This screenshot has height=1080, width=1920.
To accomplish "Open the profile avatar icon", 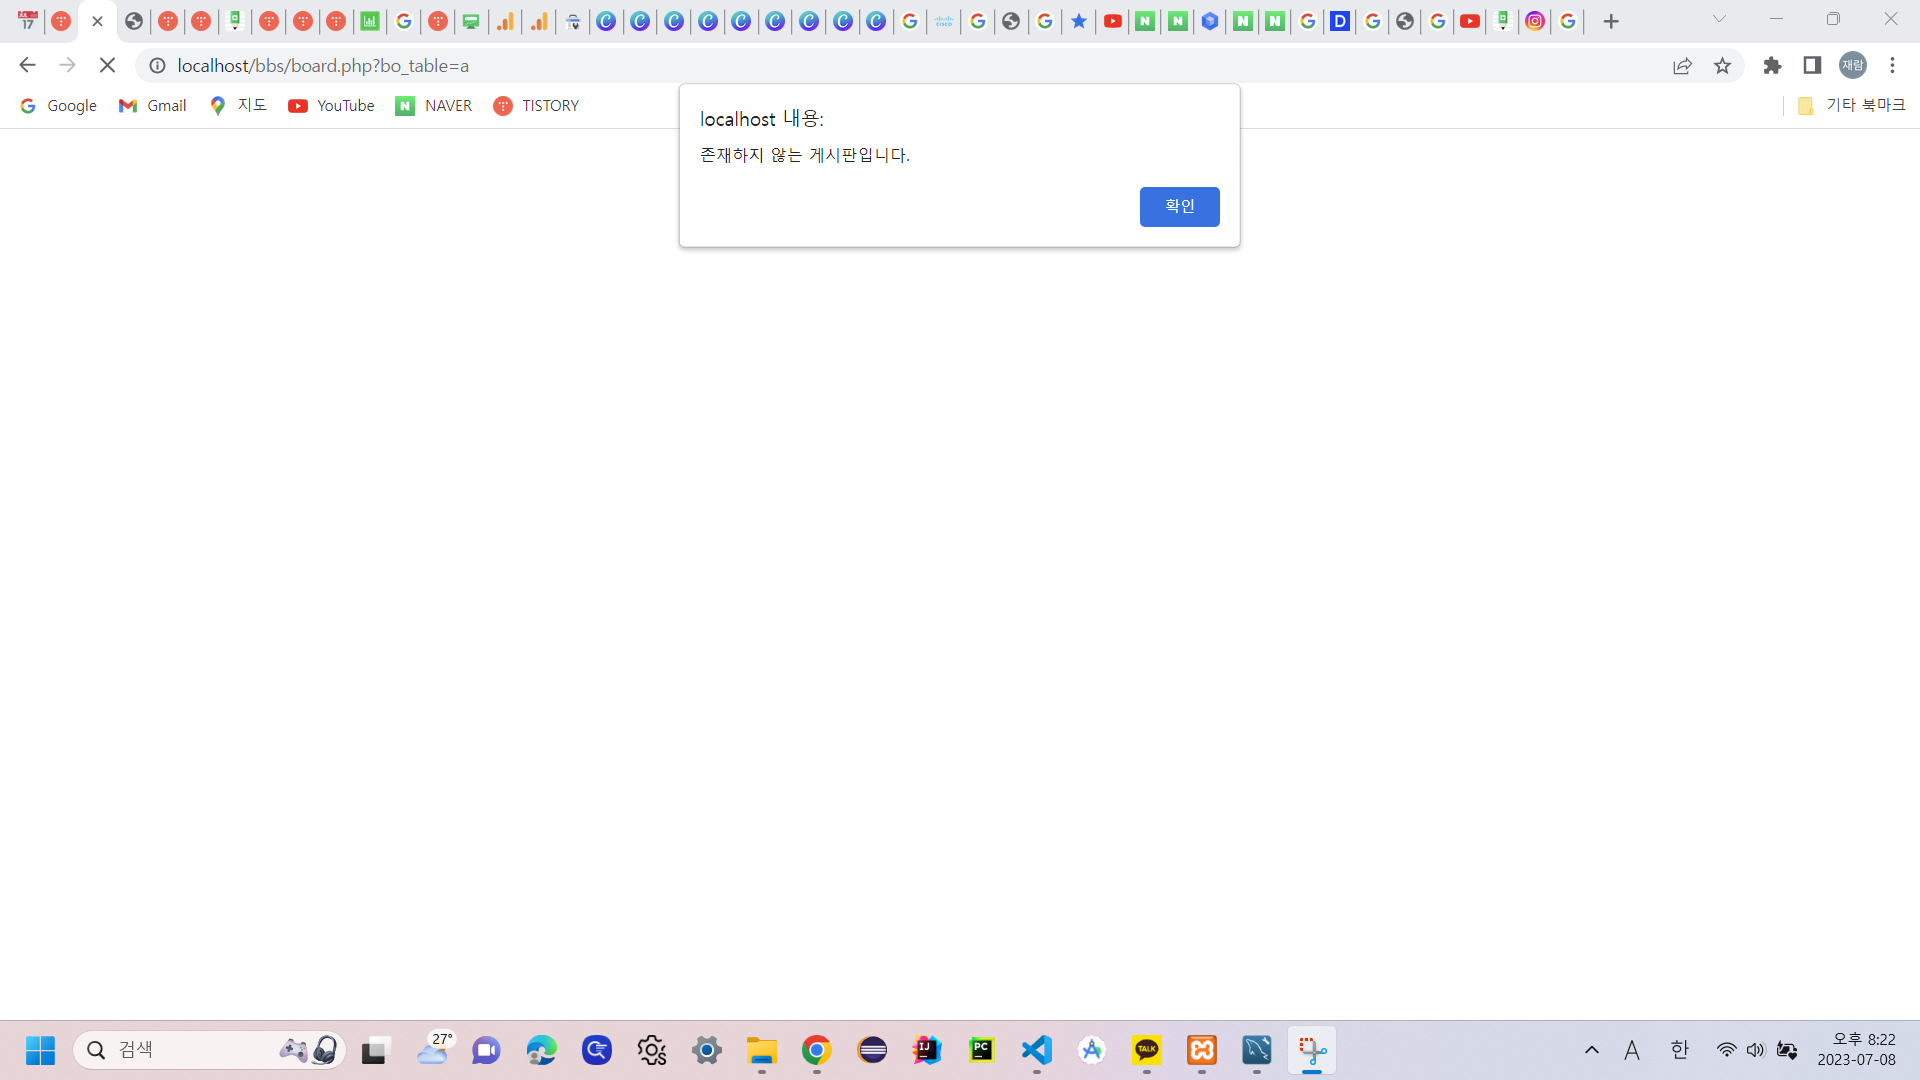I will point(1853,66).
